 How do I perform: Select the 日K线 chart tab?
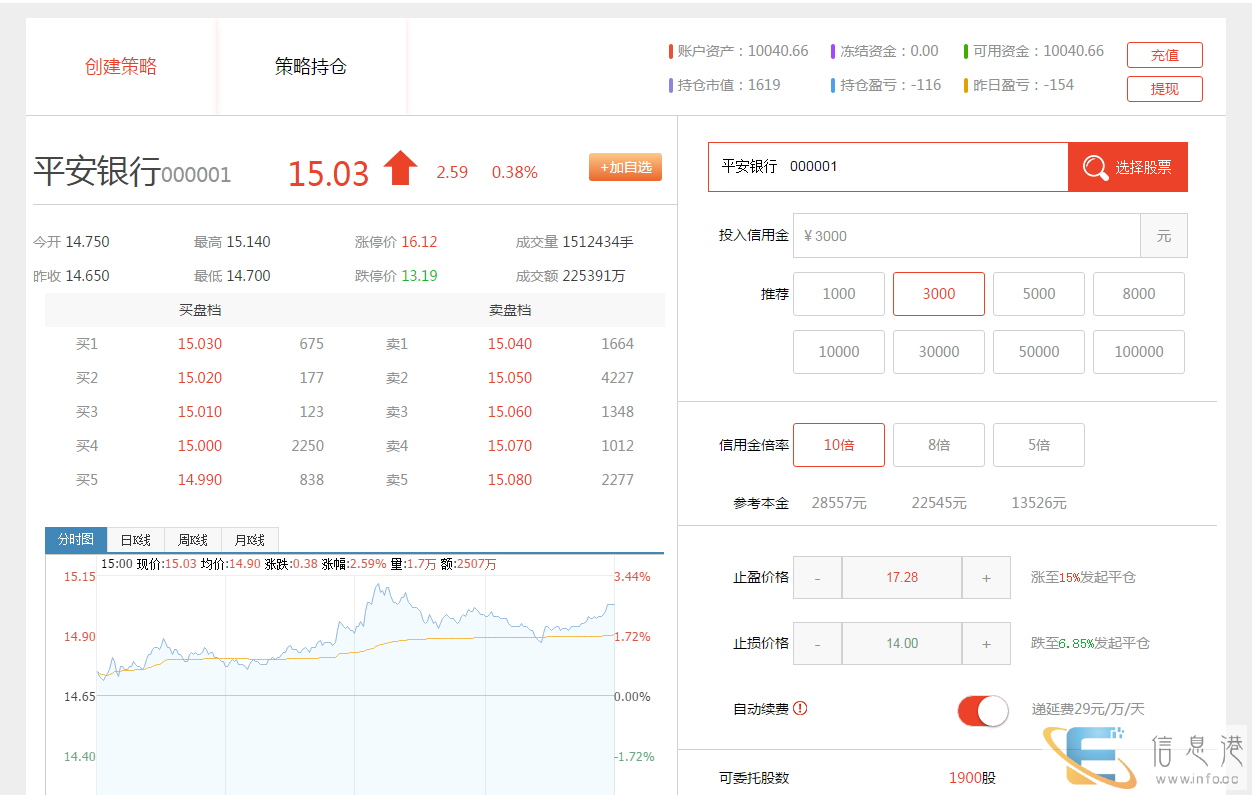135,540
